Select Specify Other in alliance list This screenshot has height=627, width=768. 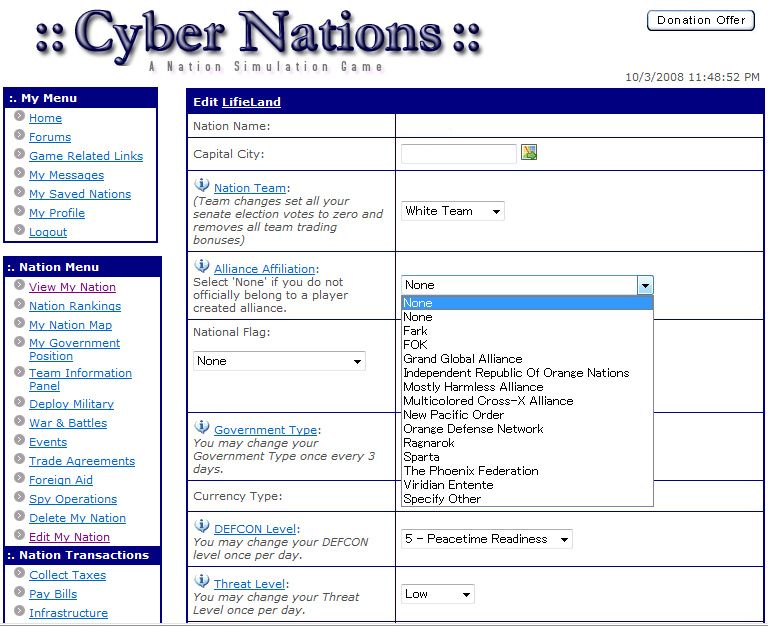[x=527, y=499]
